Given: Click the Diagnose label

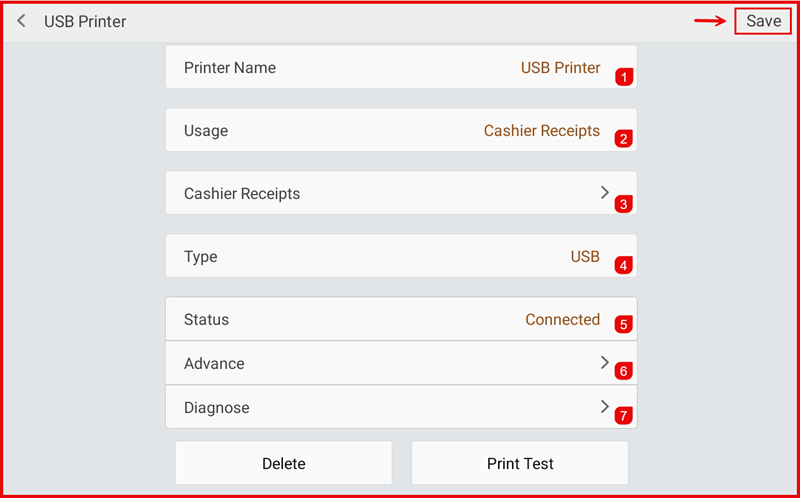Looking at the screenshot, I should pyautogui.click(x=216, y=408).
